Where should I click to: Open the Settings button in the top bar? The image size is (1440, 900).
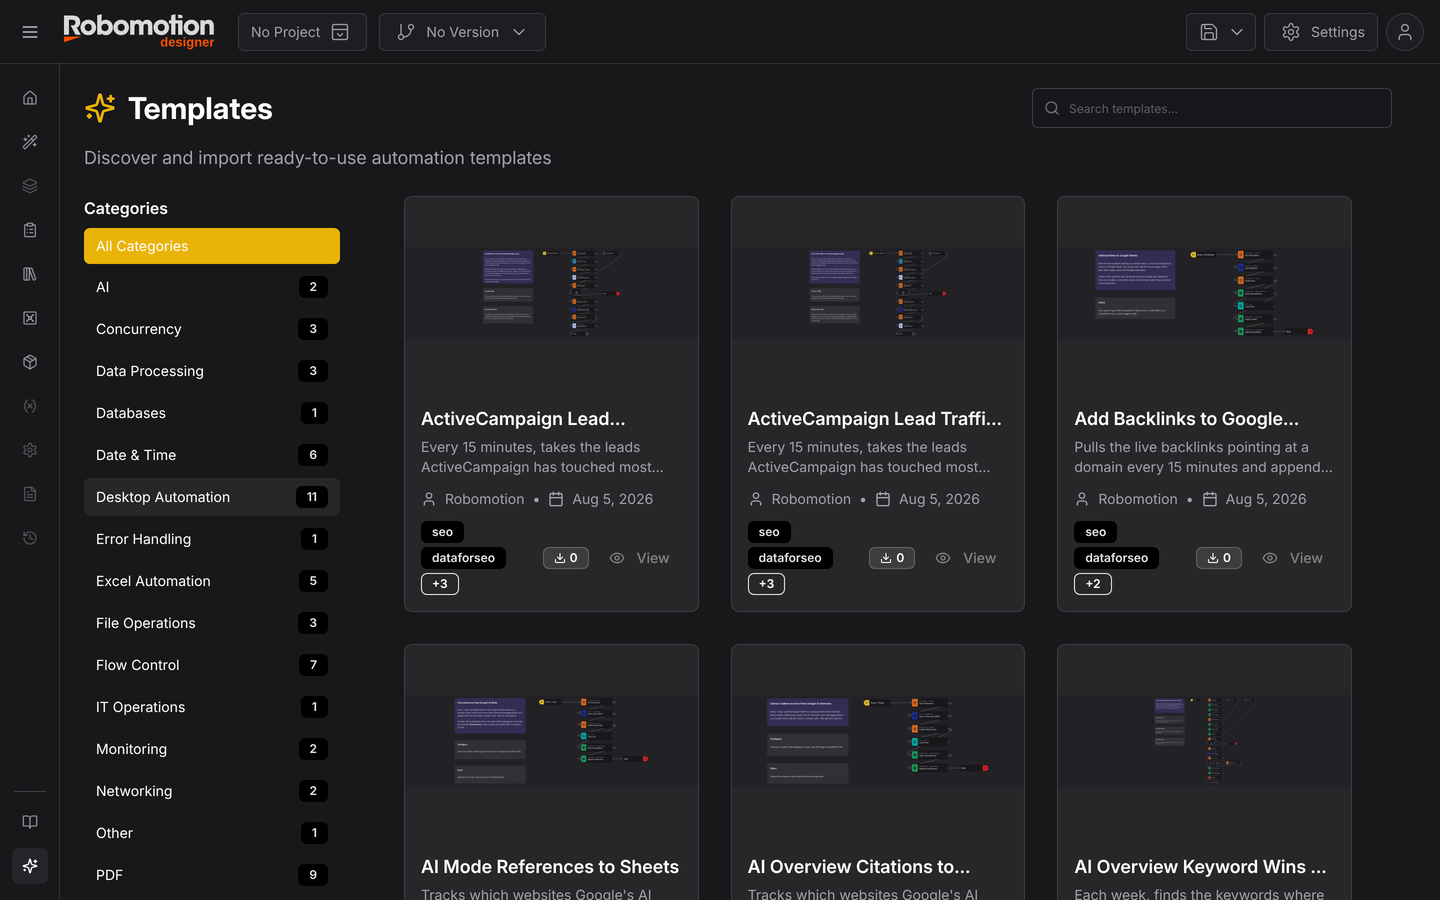[x=1321, y=32]
